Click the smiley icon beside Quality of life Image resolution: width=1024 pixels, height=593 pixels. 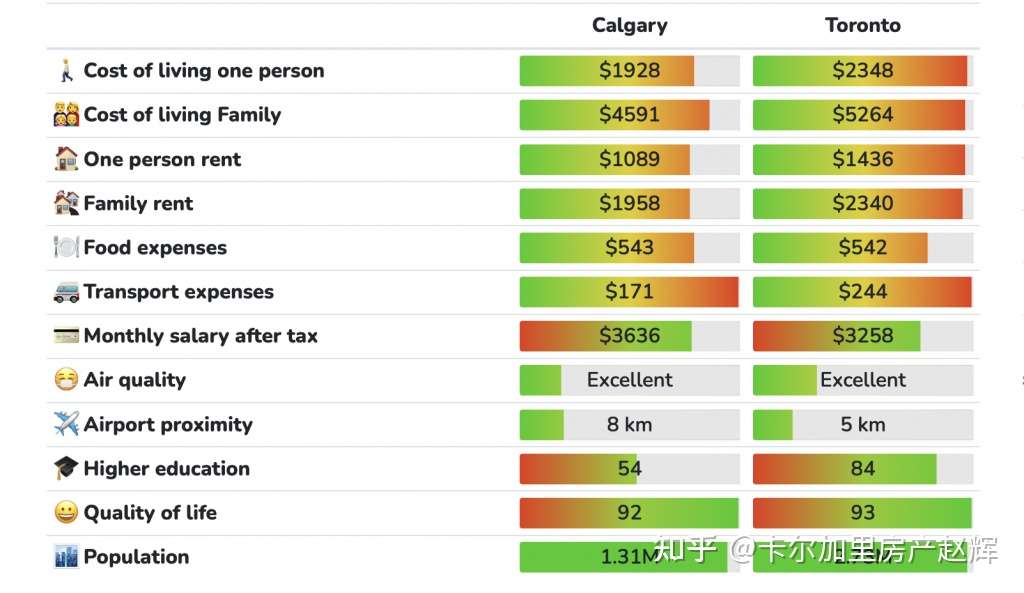tap(66, 513)
